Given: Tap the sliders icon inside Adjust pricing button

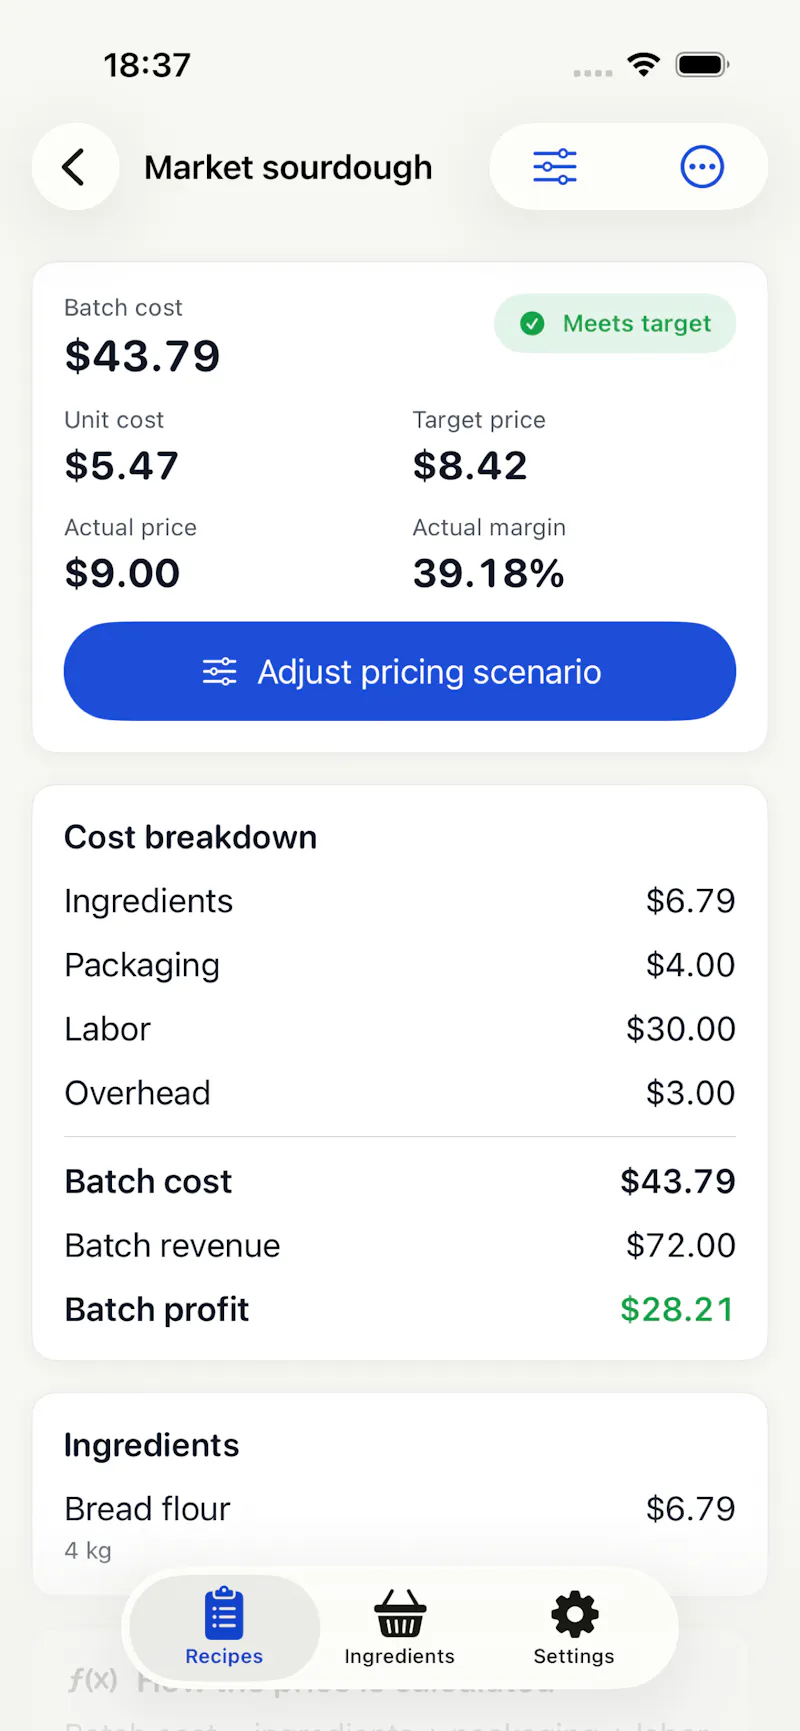Looking at the screenshot, I should pos(220,672).
